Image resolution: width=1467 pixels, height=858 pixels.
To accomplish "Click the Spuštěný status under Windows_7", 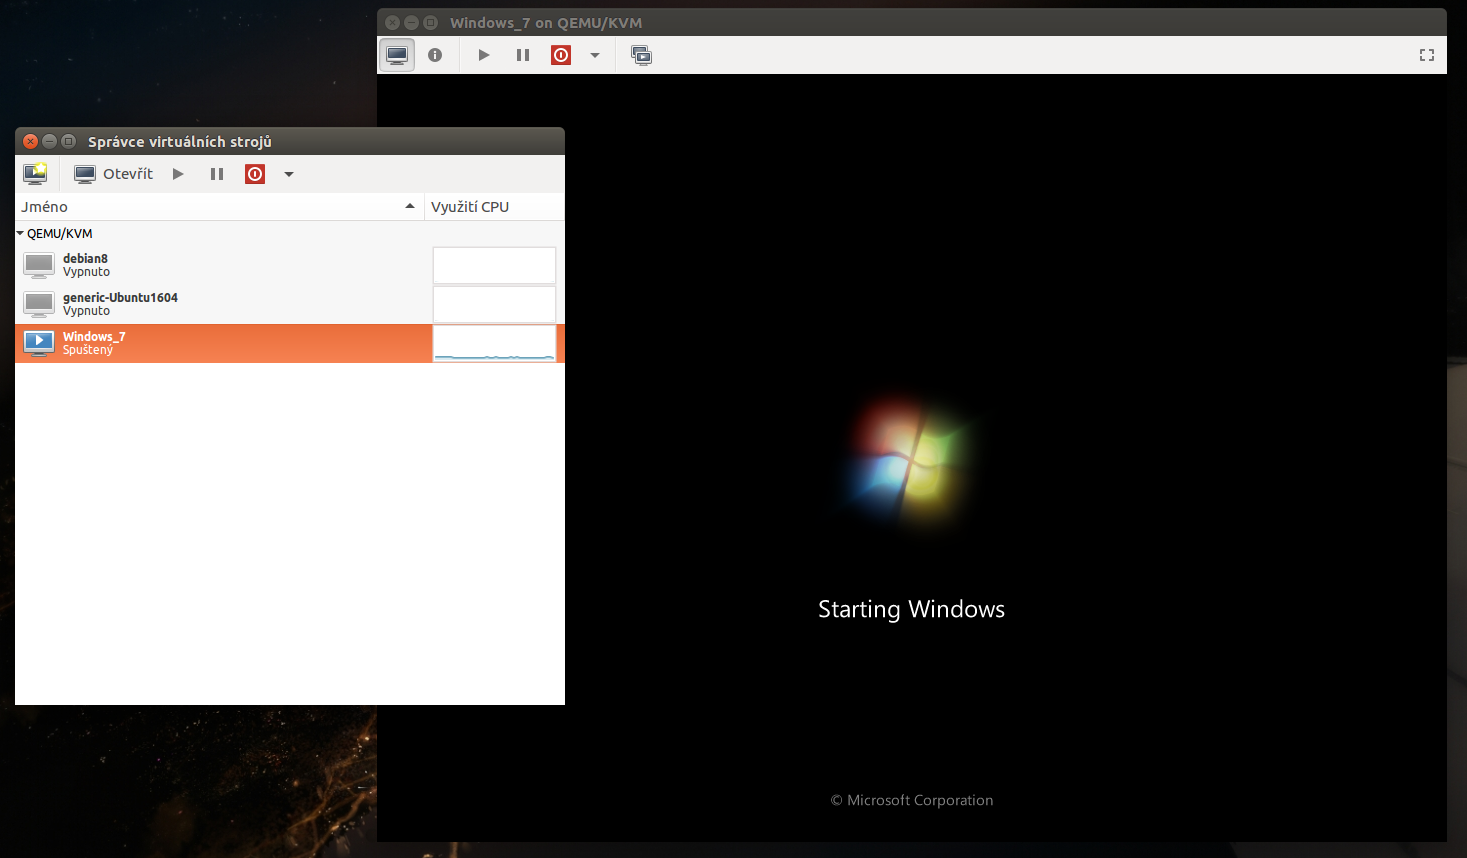I will tap(88, 350).
